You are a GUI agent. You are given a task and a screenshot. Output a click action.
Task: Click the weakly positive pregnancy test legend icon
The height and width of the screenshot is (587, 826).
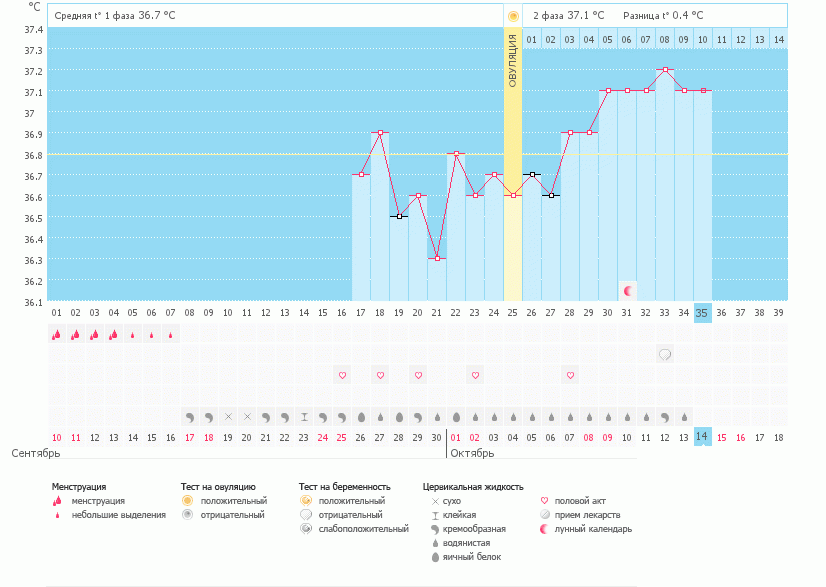point(306,529)
